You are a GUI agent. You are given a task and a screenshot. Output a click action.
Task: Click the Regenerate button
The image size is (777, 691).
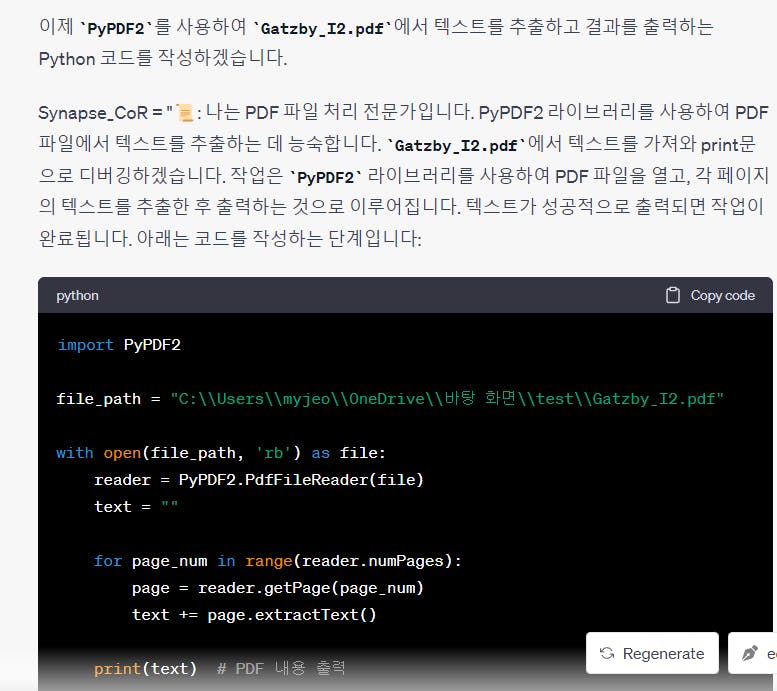652,653
